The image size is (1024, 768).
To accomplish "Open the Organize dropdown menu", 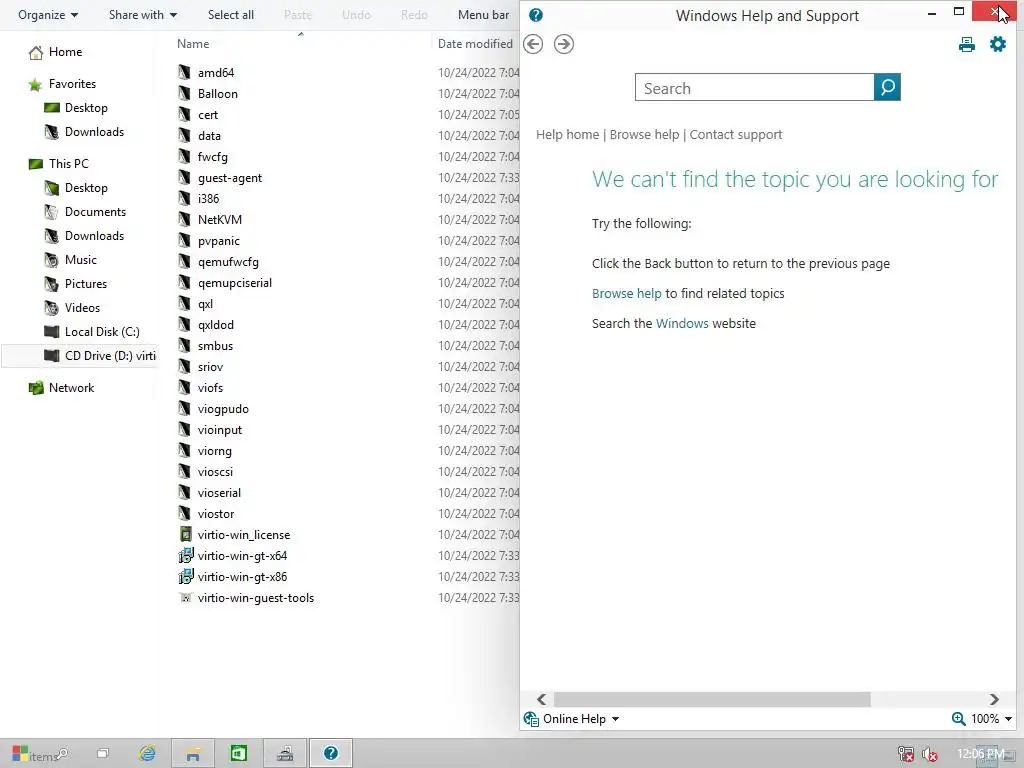I will 48,14.
